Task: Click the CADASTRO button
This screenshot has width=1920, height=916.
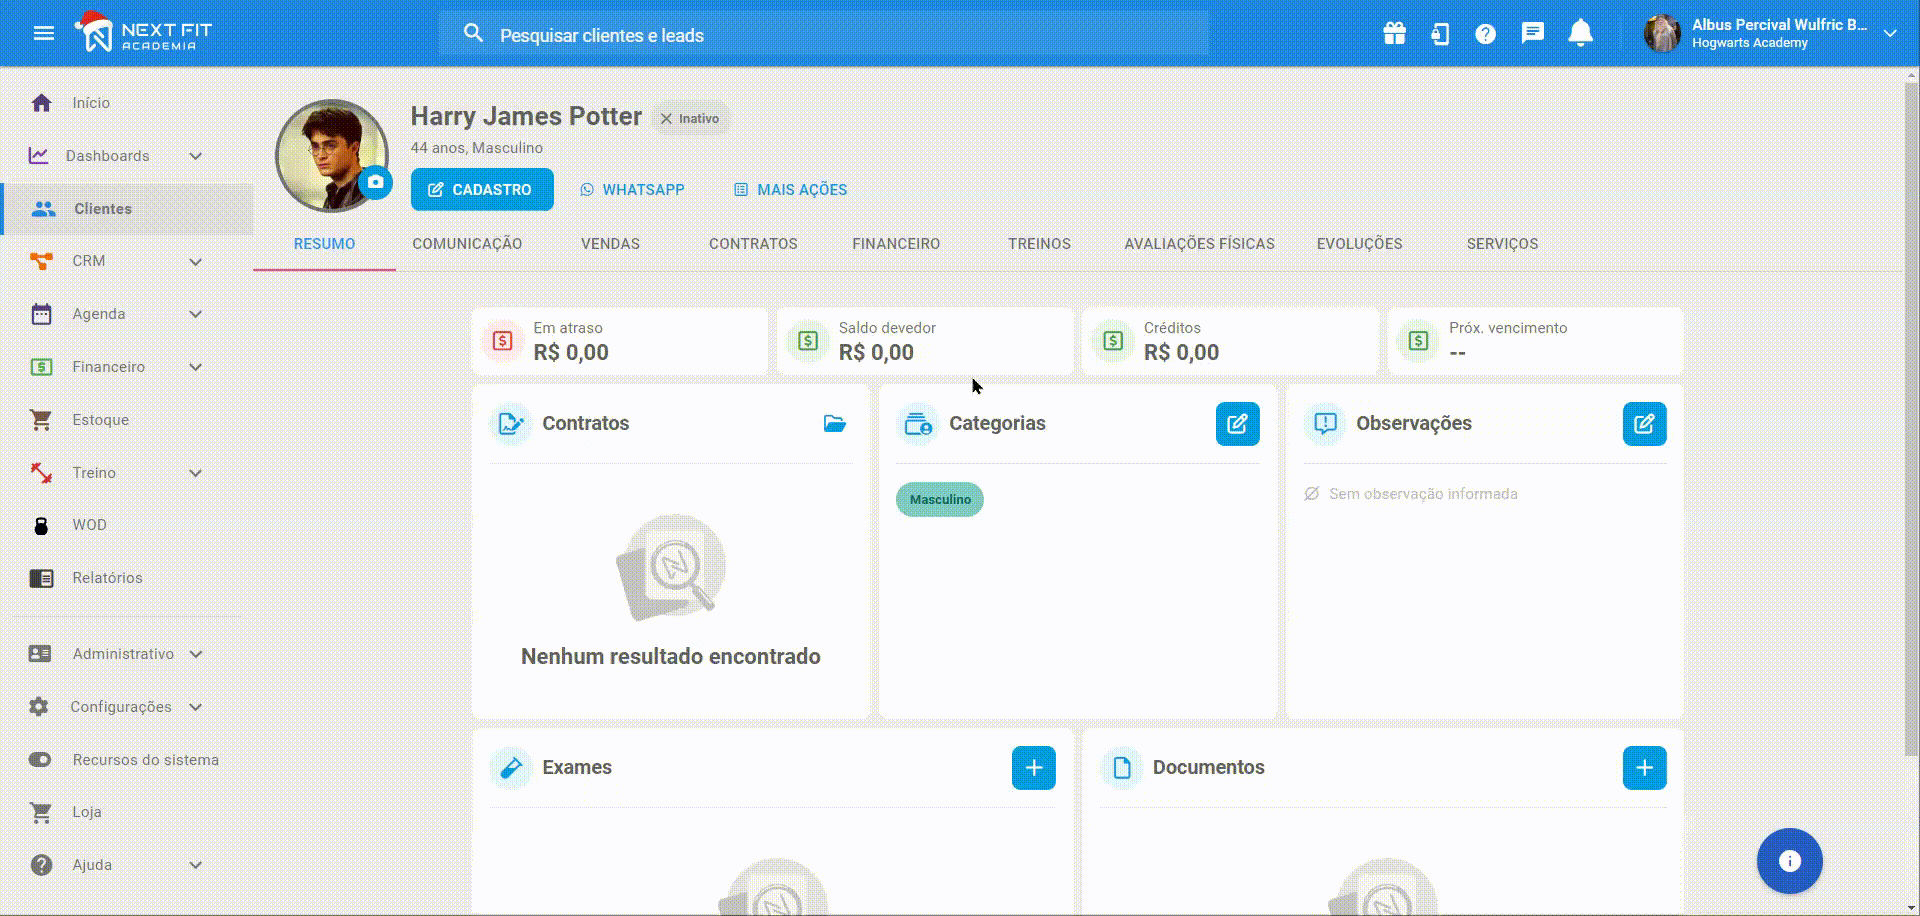Action: (482, 190)
